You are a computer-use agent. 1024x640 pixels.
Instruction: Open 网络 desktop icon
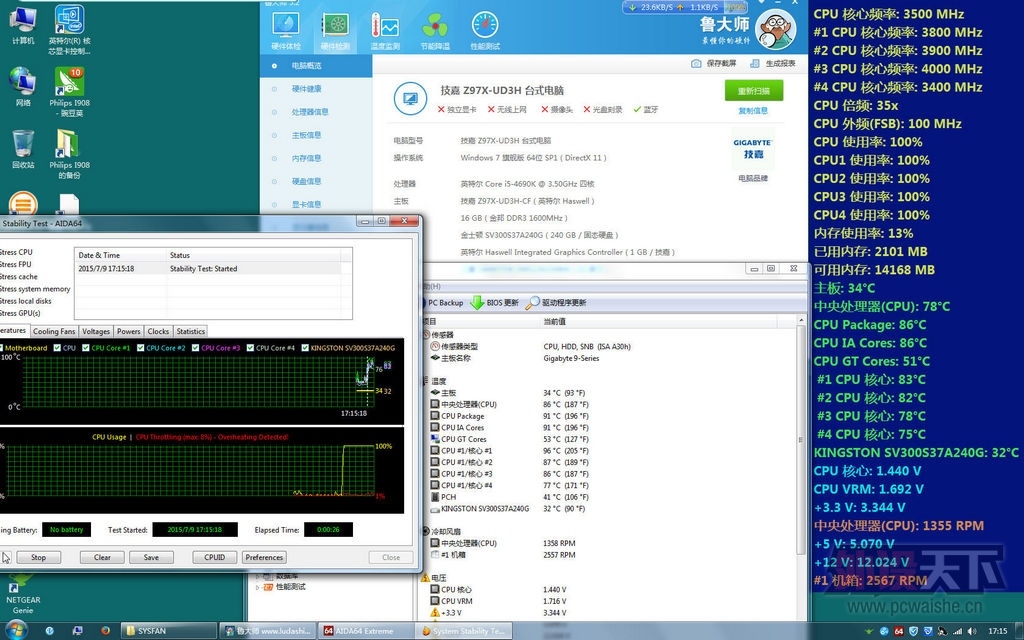pyautogui.click(x=23, y=87)
